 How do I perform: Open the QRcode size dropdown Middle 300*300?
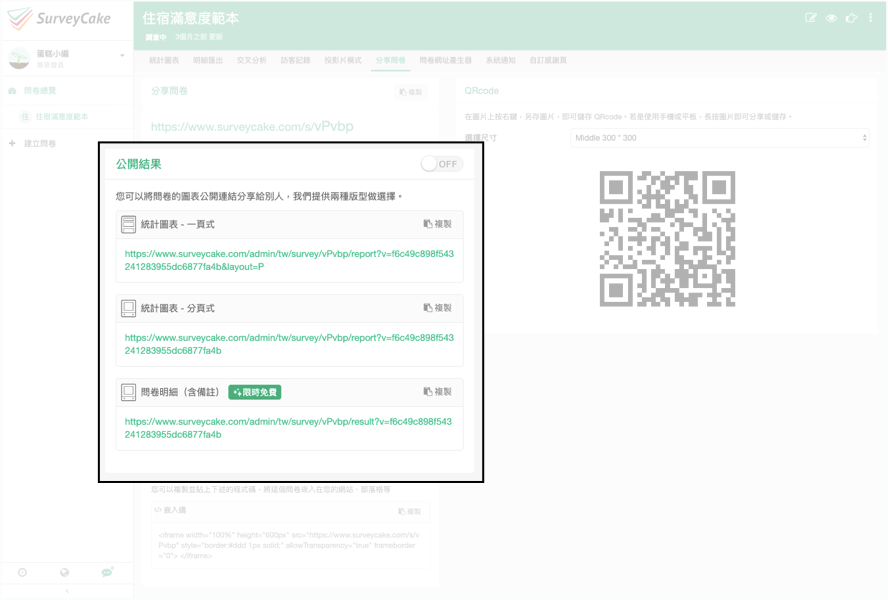pyautogui.click(x=719, y=138)
